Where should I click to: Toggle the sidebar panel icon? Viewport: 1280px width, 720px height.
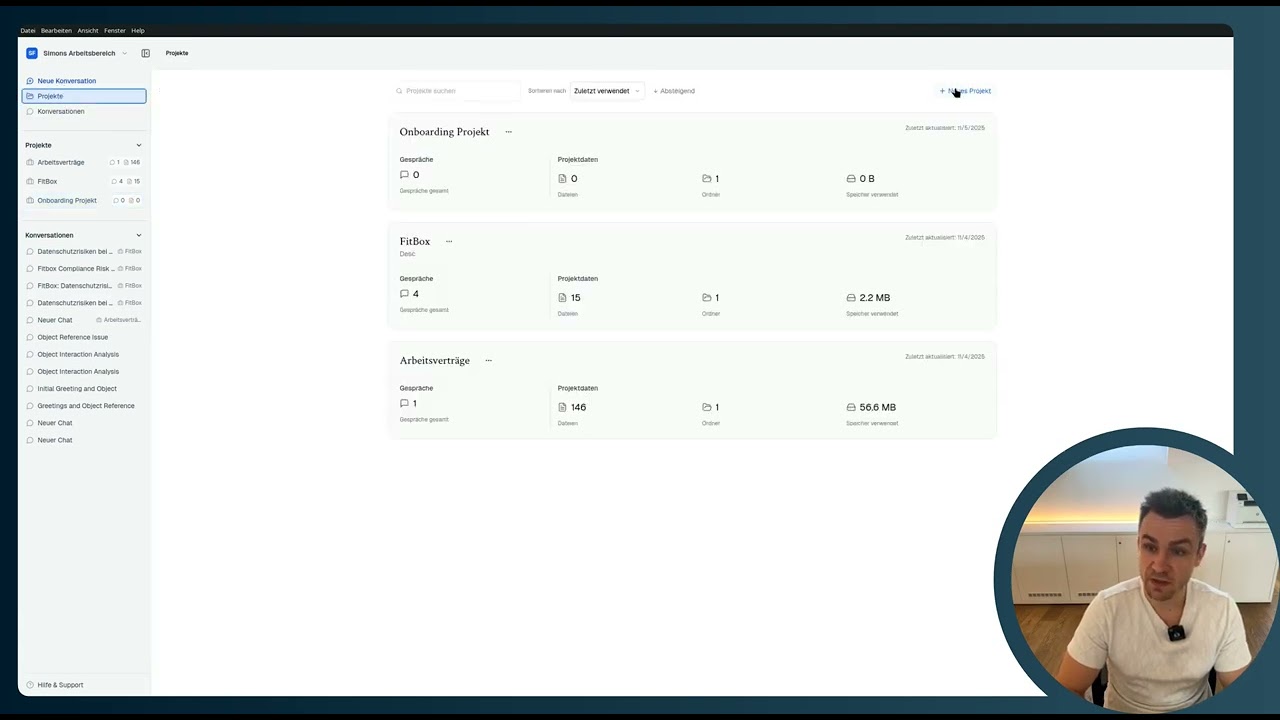tap(145, 53)
